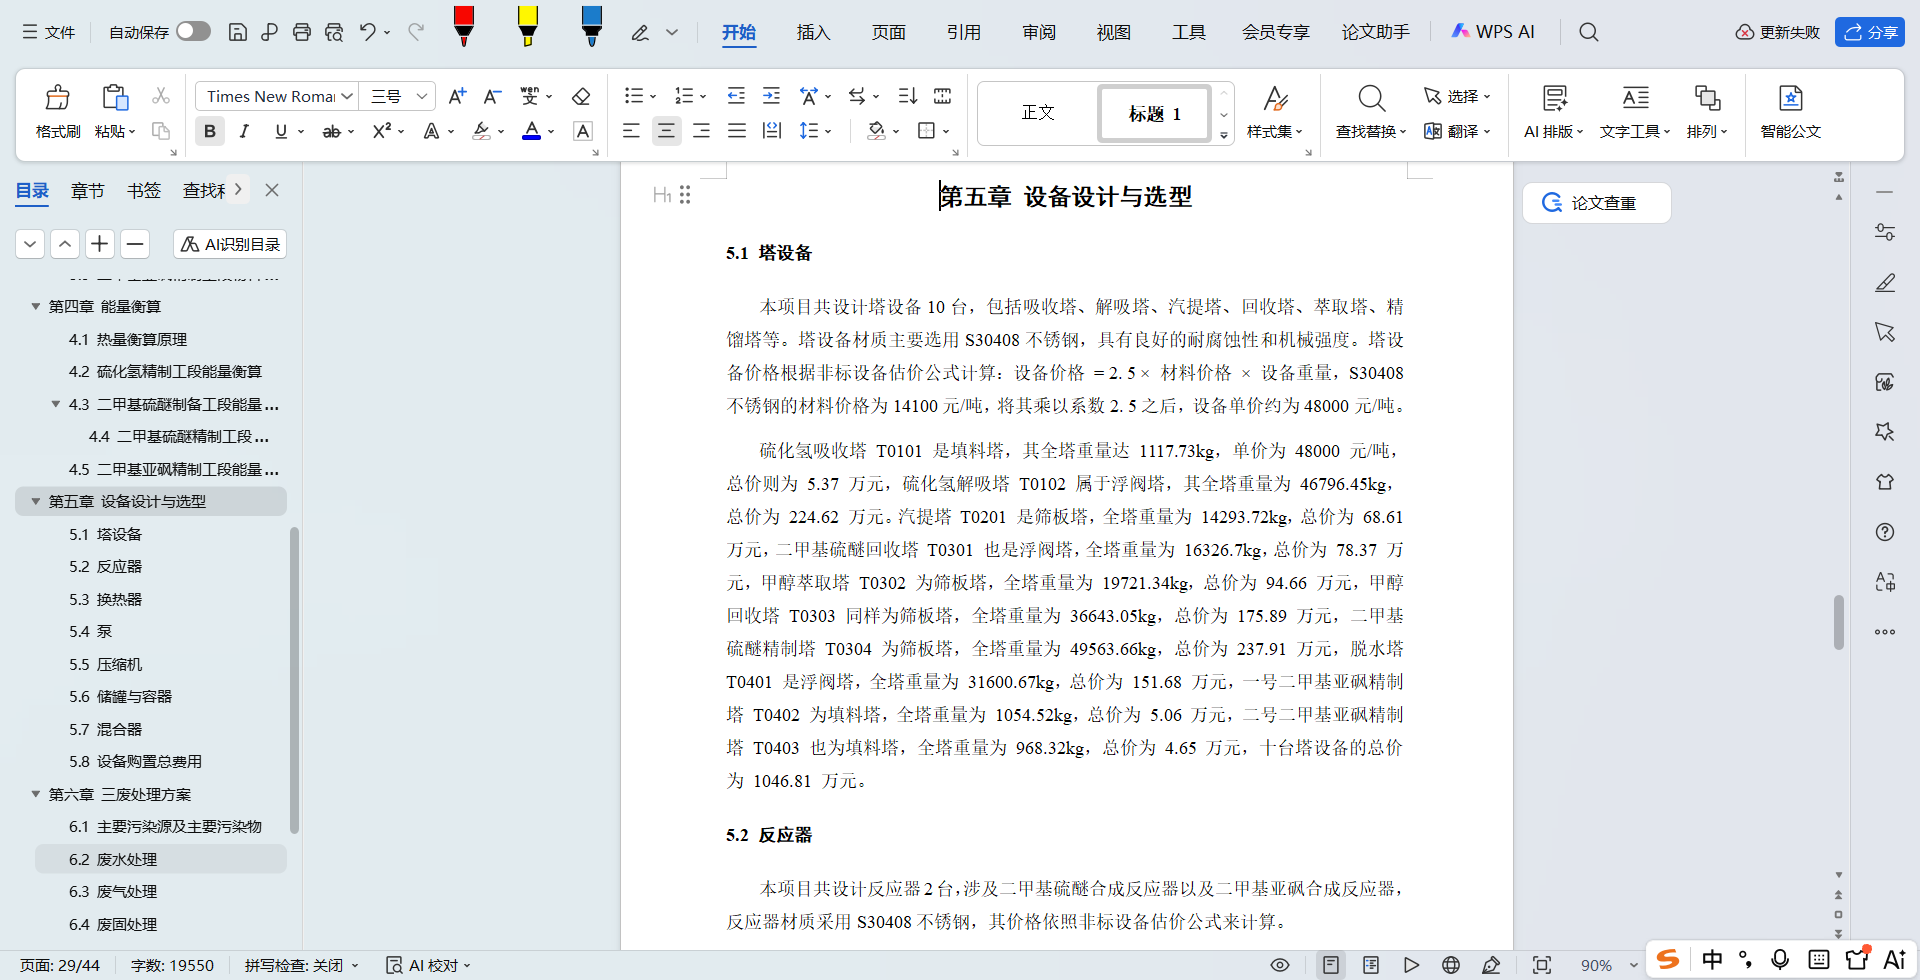
Task: Open the Find and Replace magnifier
Action: 1371,98
